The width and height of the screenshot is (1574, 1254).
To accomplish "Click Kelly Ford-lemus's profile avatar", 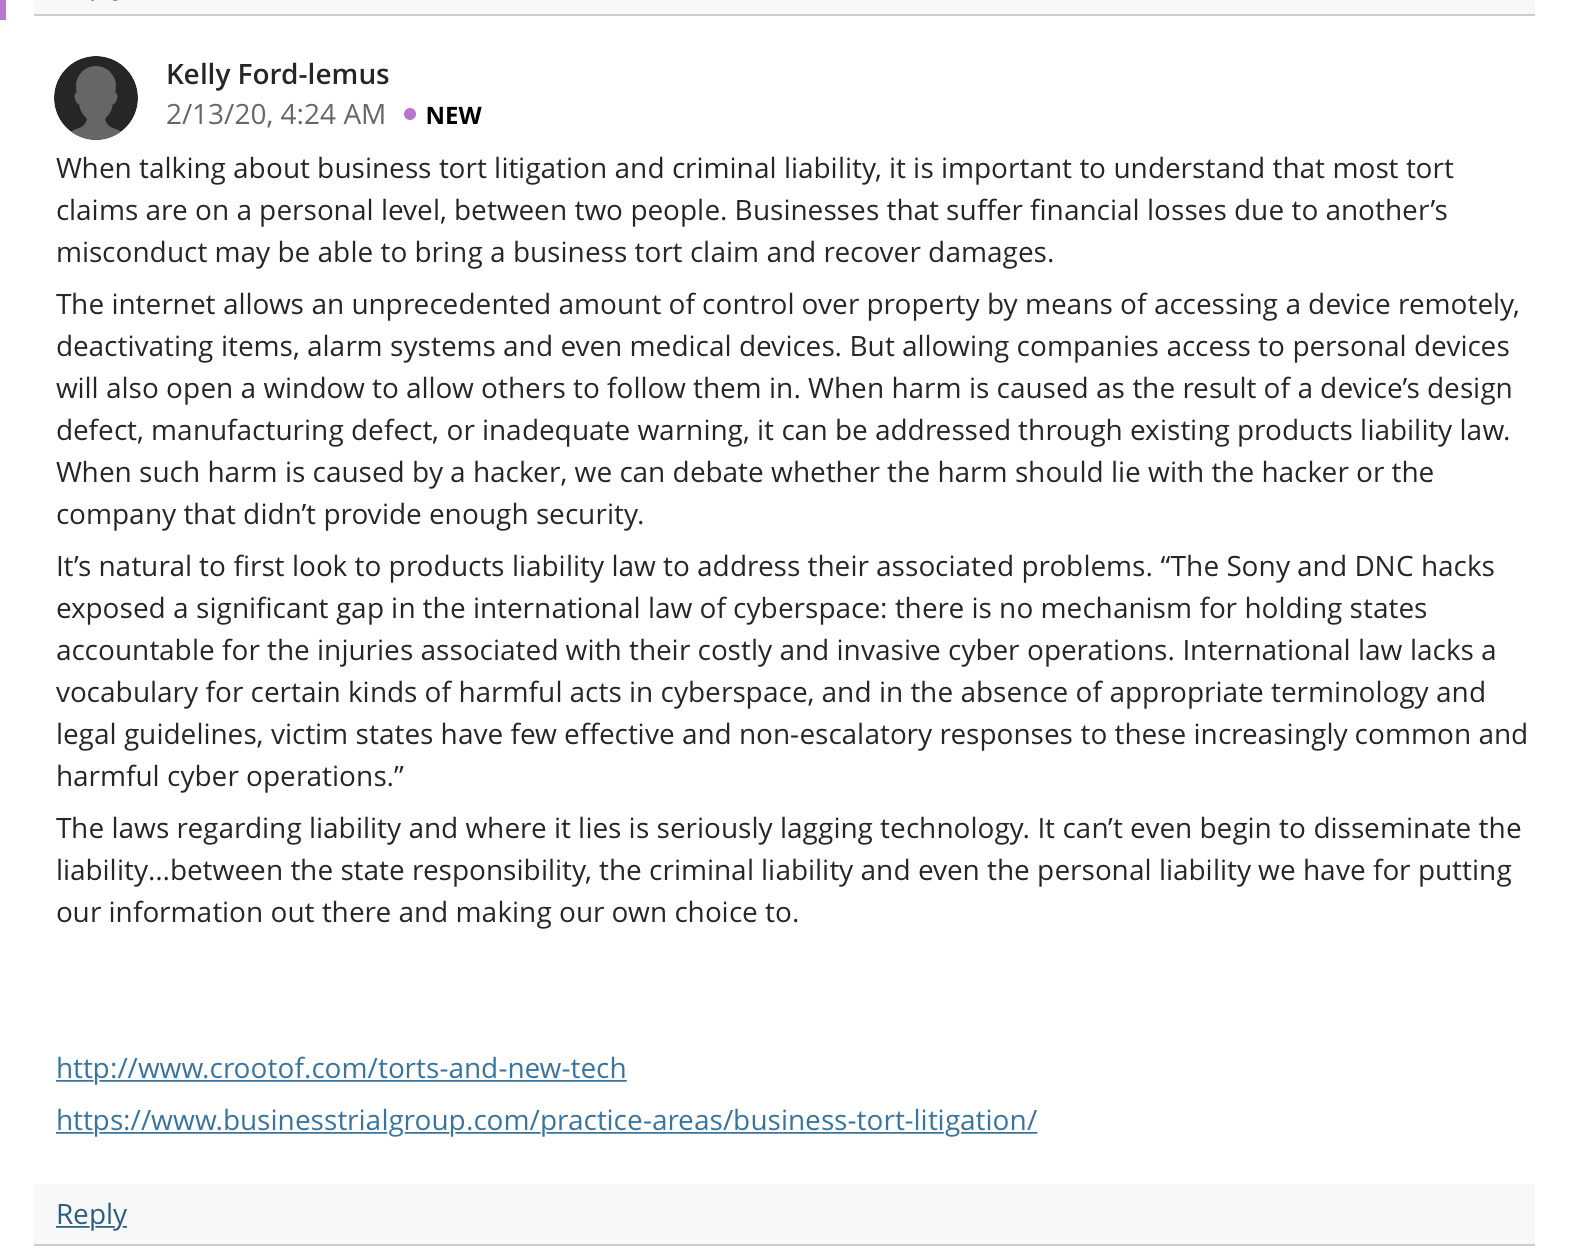I will (96, 98).
